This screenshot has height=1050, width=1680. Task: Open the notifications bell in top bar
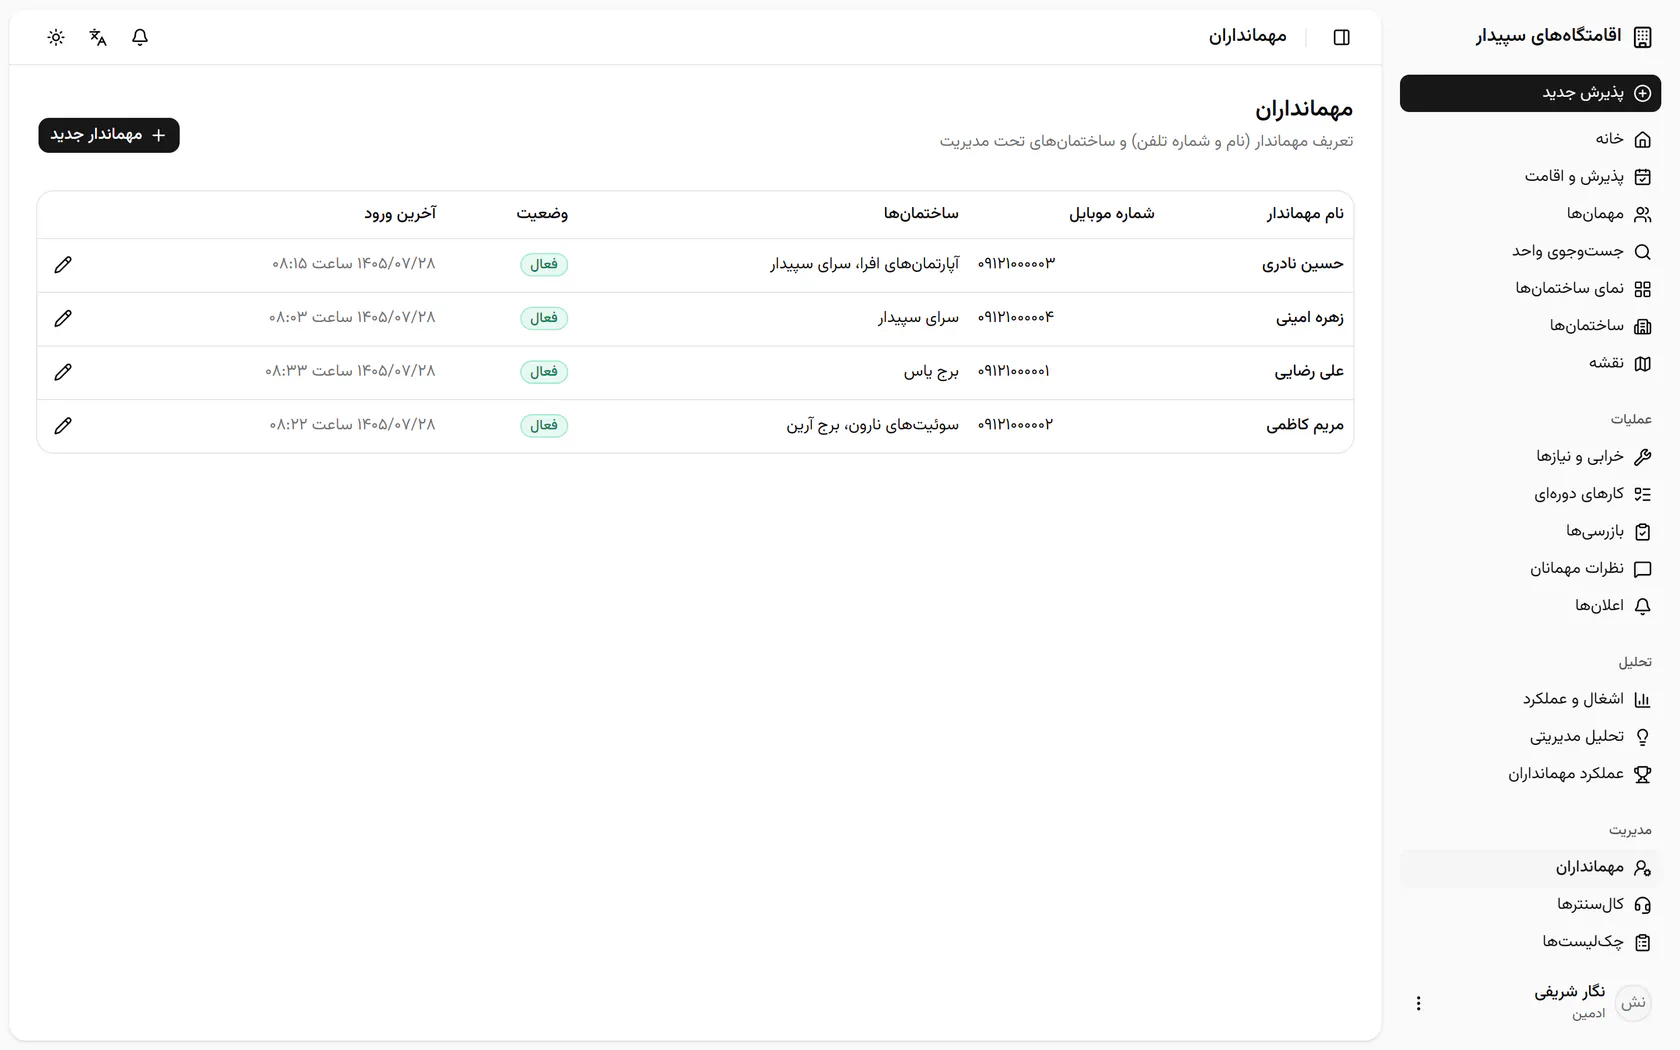click(140, 37)
